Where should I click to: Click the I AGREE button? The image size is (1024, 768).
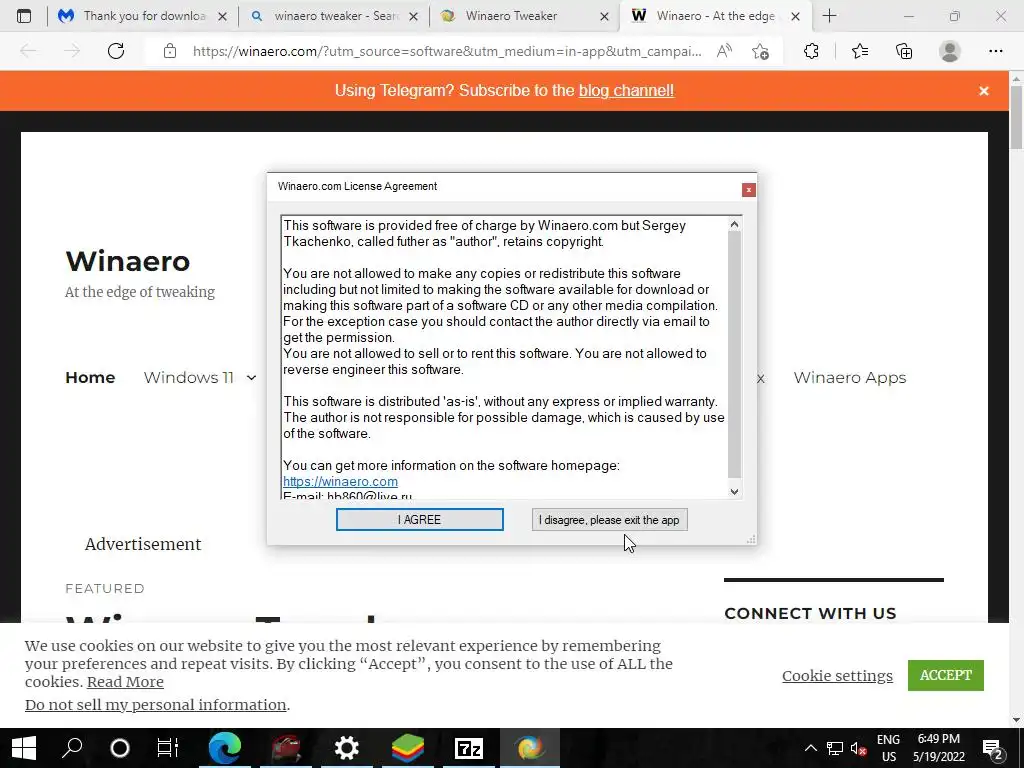tap(419, 520)
